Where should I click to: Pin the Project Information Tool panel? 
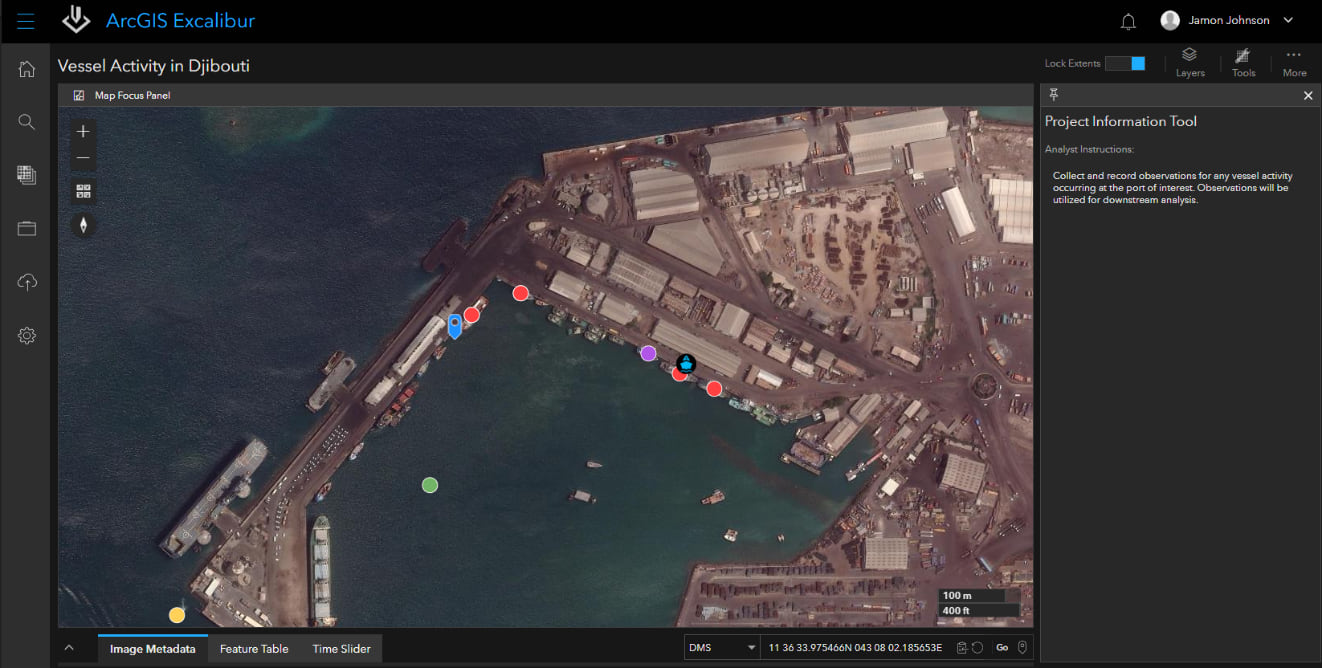[x=1053, y=95]
